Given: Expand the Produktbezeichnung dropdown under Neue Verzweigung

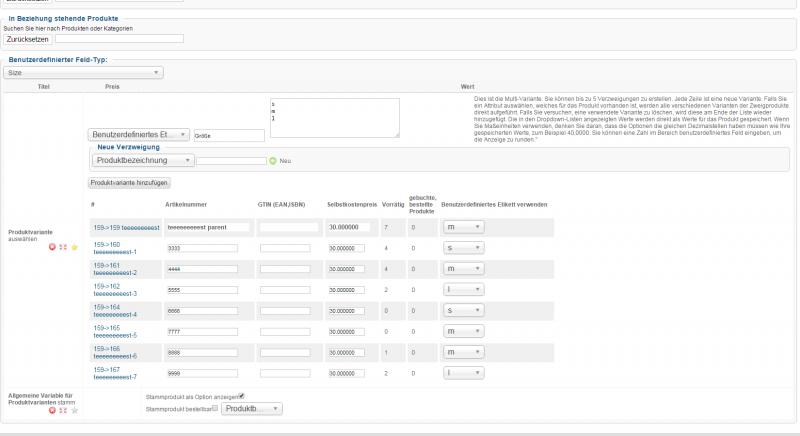Looking at the screenshot, I should point(143,160).
